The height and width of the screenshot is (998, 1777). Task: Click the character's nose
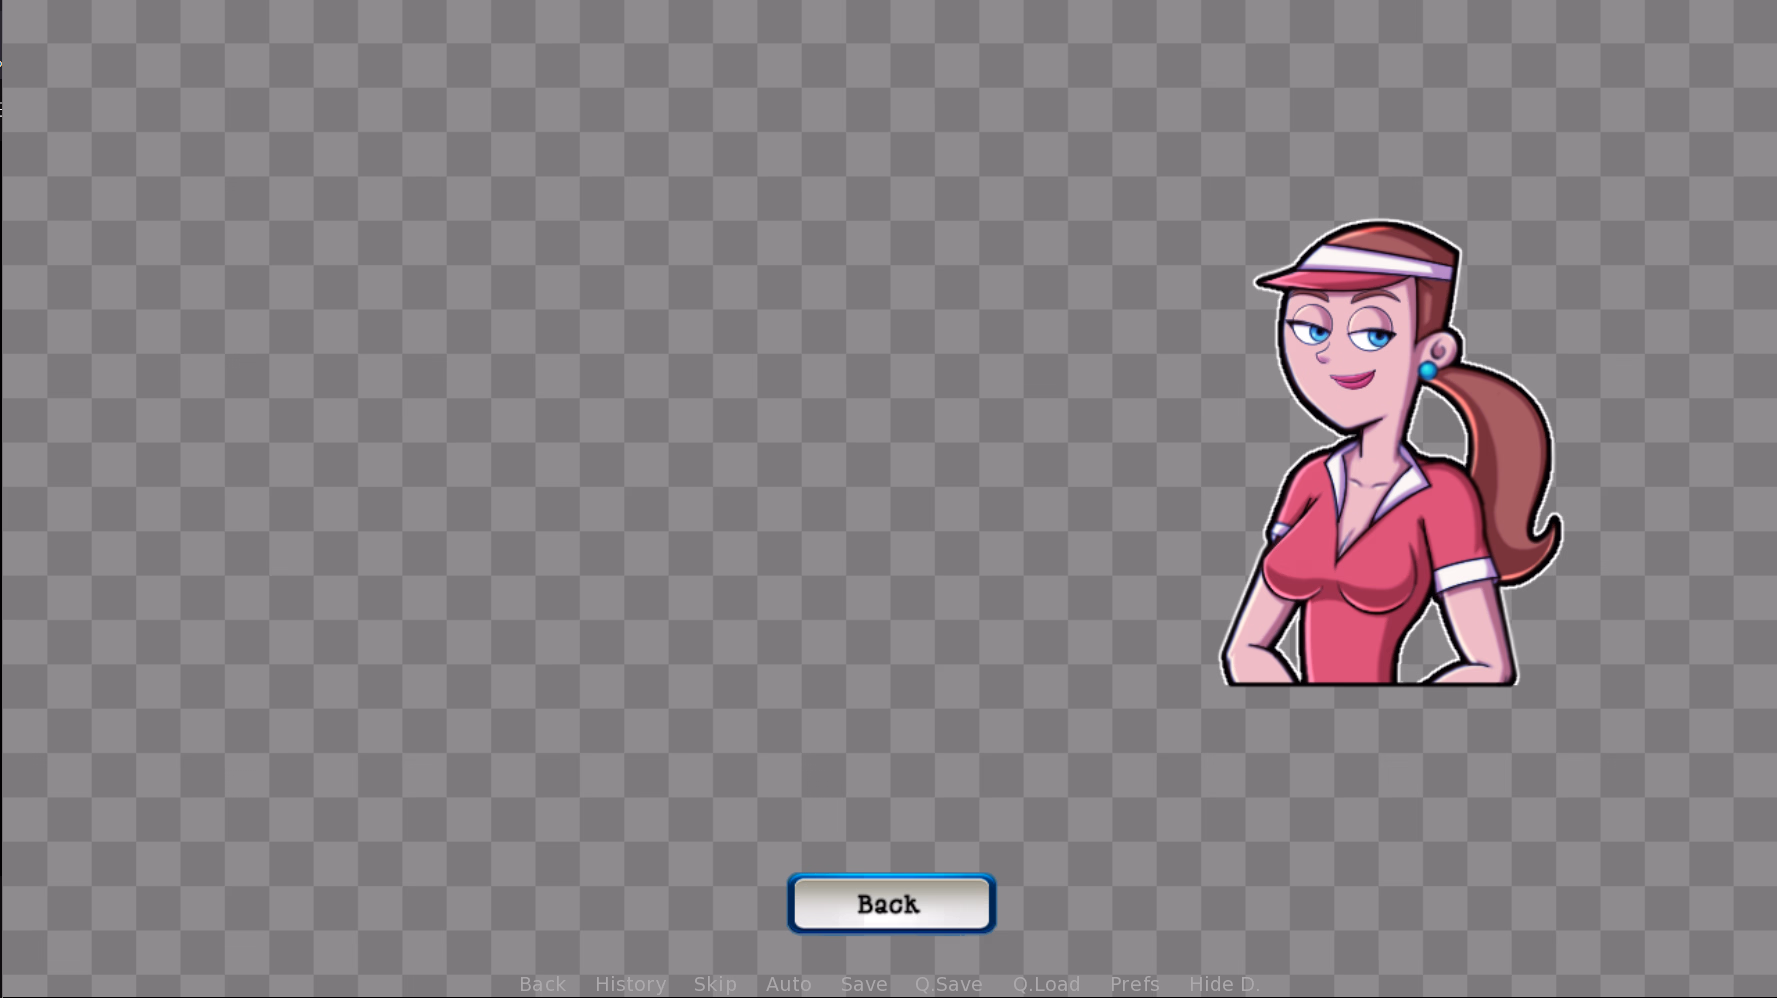click(x=1322, y=354)
